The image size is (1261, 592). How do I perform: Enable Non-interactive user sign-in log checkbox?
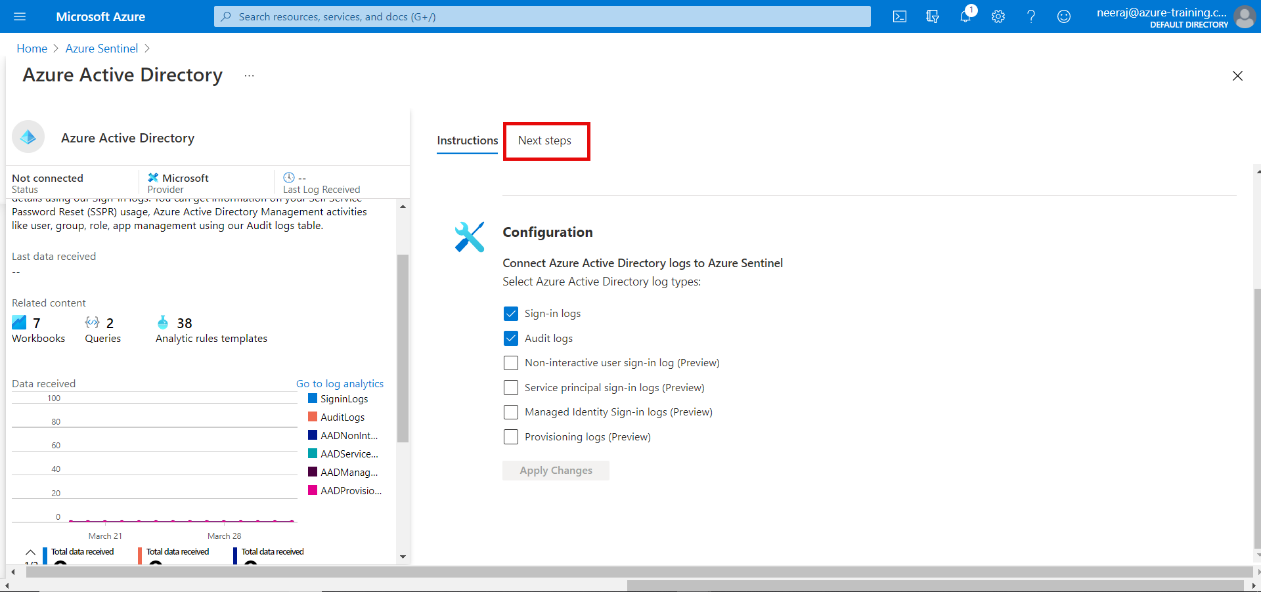pyautogui.click(x=511, y=363)
